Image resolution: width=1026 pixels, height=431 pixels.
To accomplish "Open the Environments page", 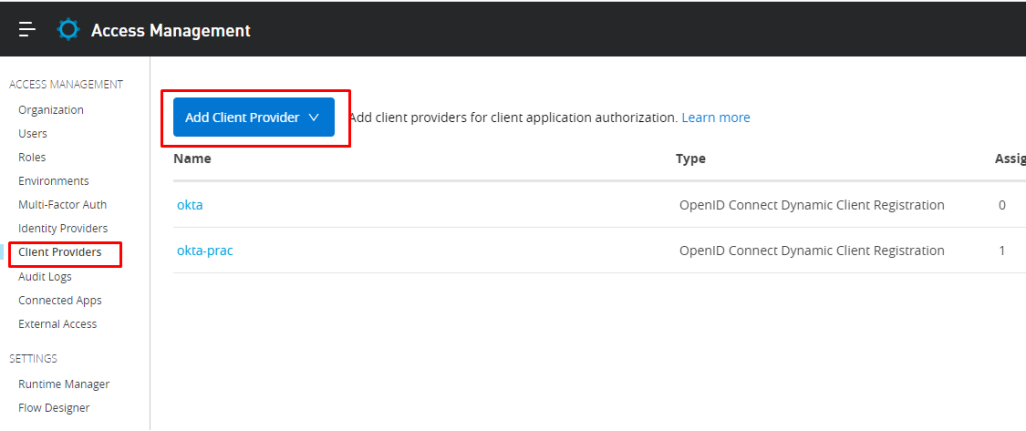I will (54, 181).
